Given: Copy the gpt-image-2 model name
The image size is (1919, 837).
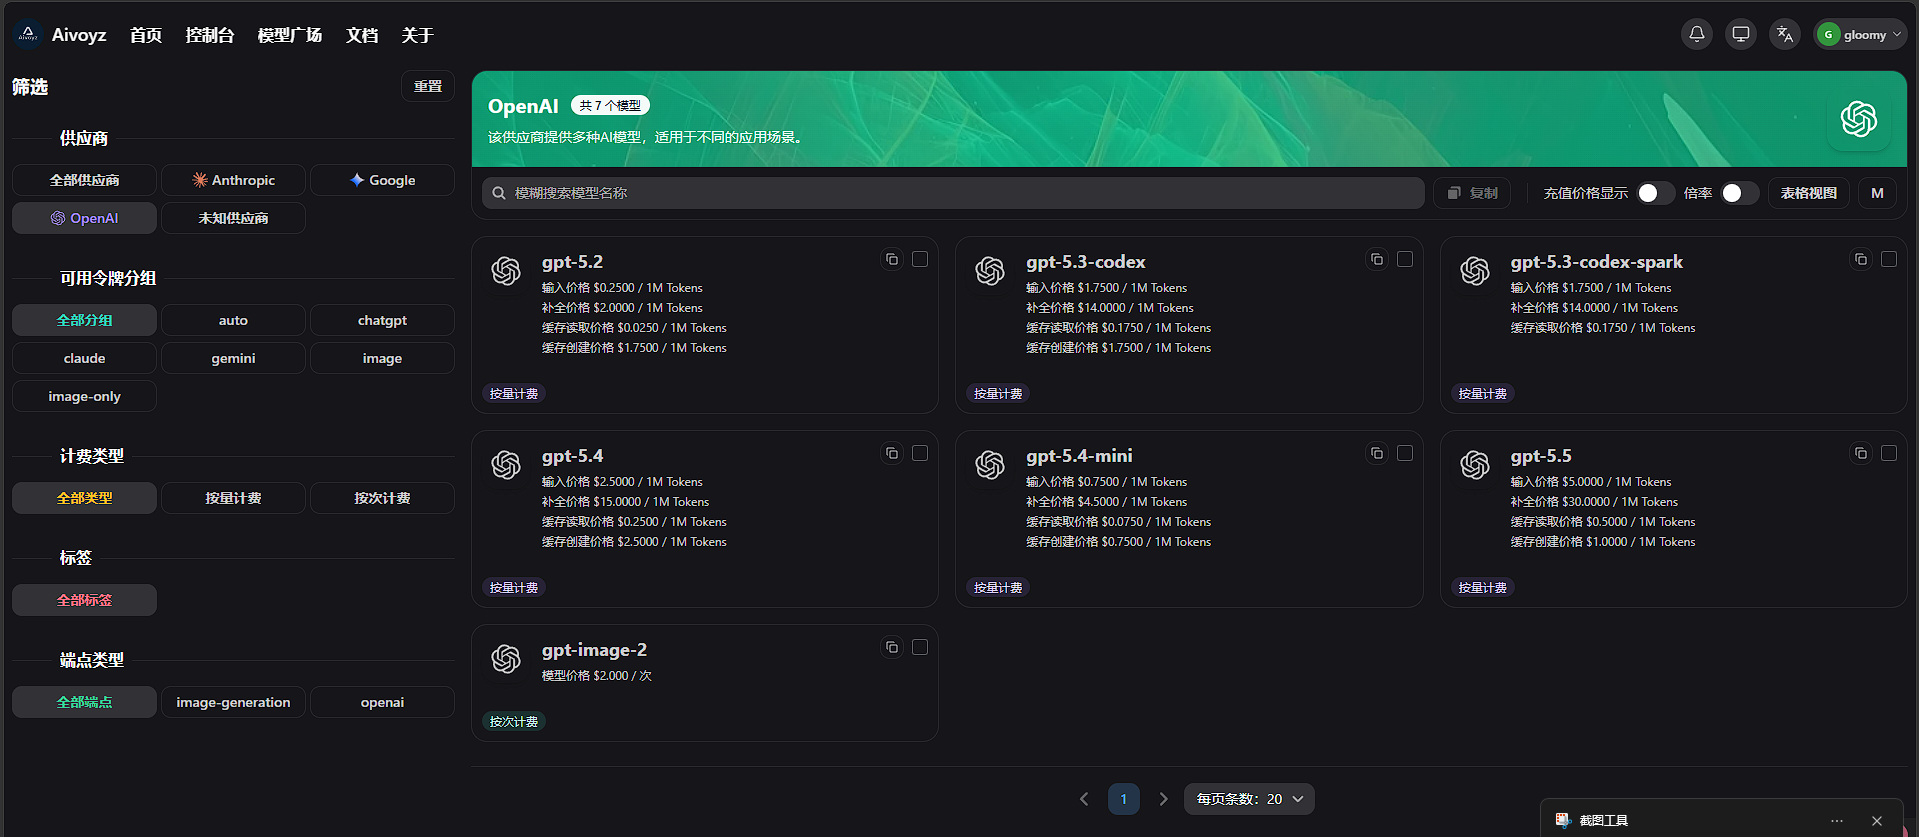Looking at the screenshot, I should [892, 647].
